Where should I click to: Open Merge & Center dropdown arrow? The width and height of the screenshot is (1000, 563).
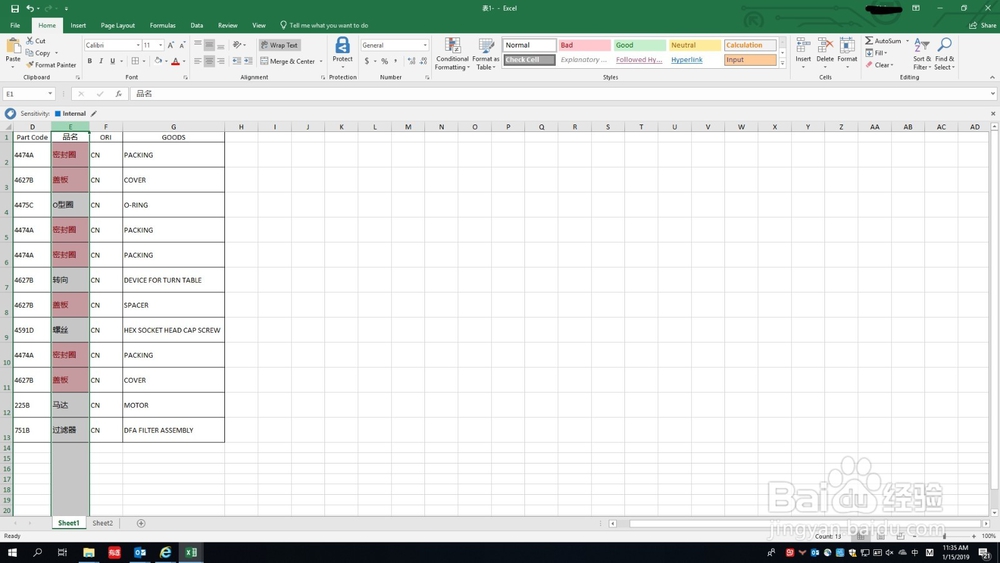[321, 61]
